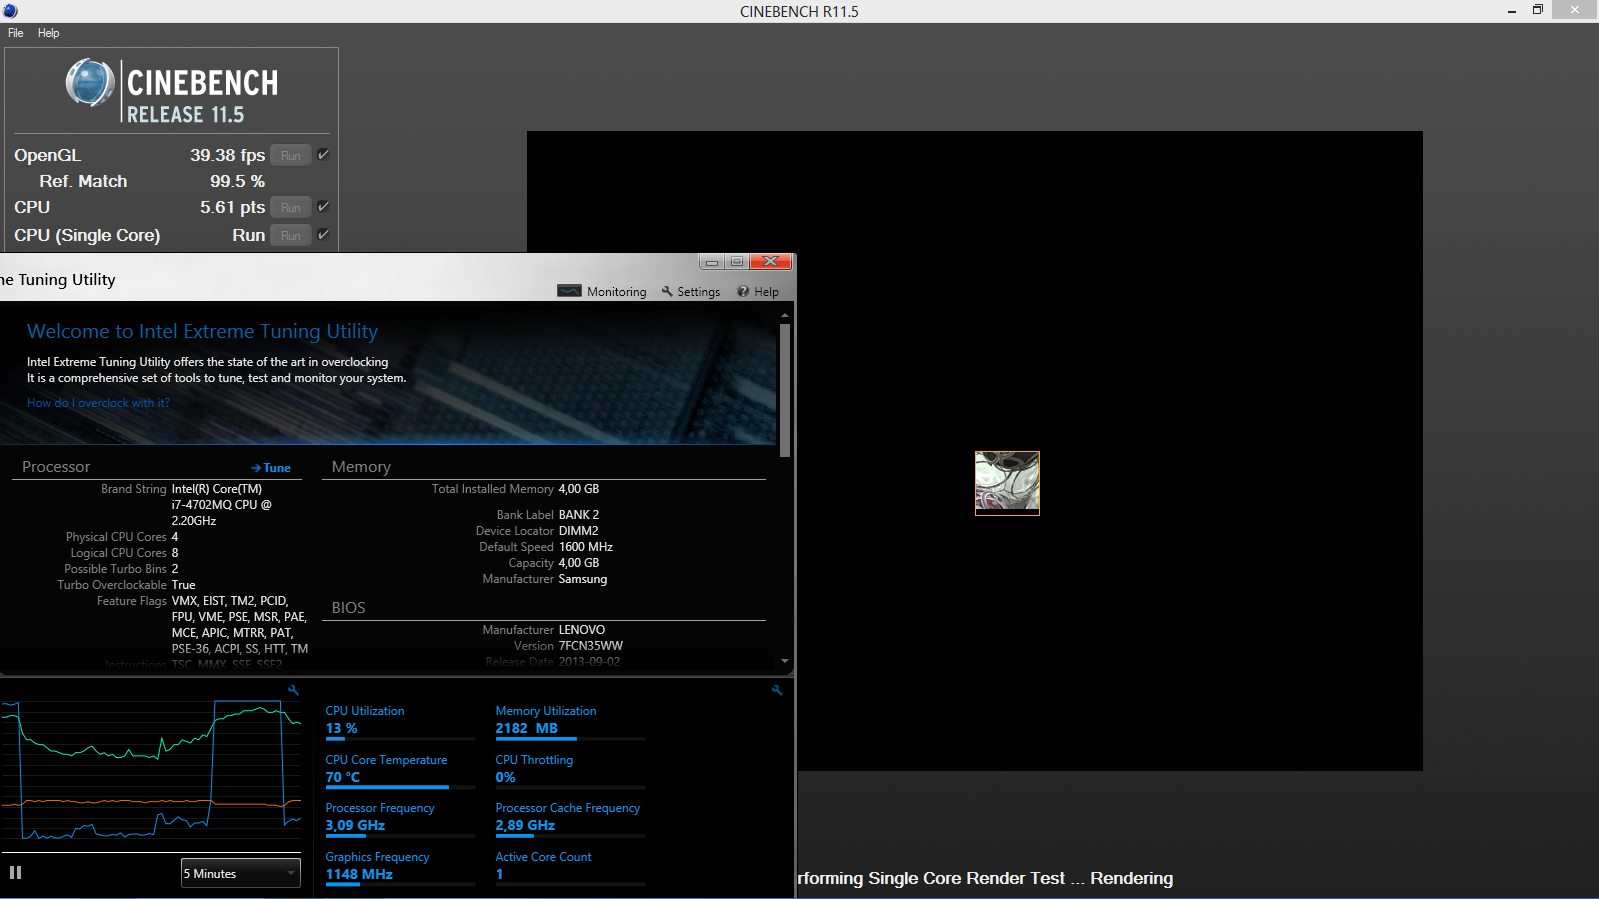Click the Total Installed Memory value '4,00 GB'
The height and width of the screenshot is (899, 1599).
[x=579, y=489]
